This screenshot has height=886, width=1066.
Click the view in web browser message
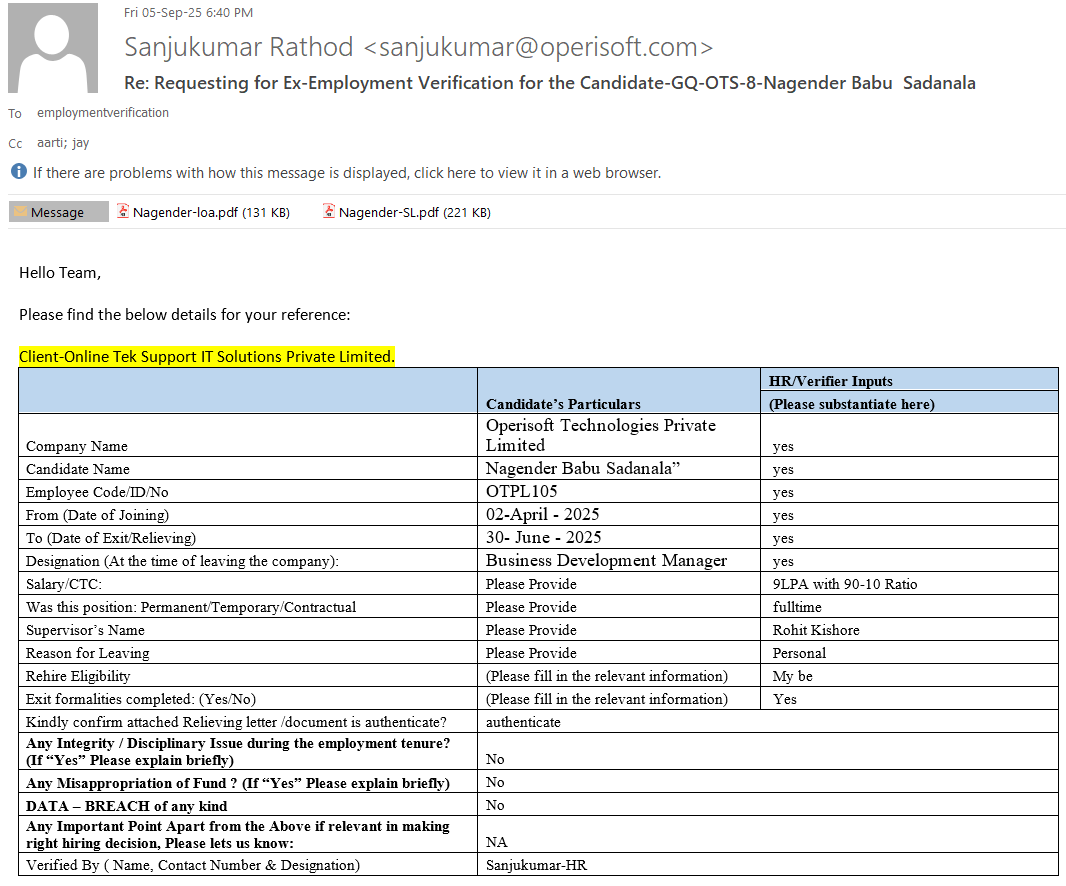tap(346, 173)
